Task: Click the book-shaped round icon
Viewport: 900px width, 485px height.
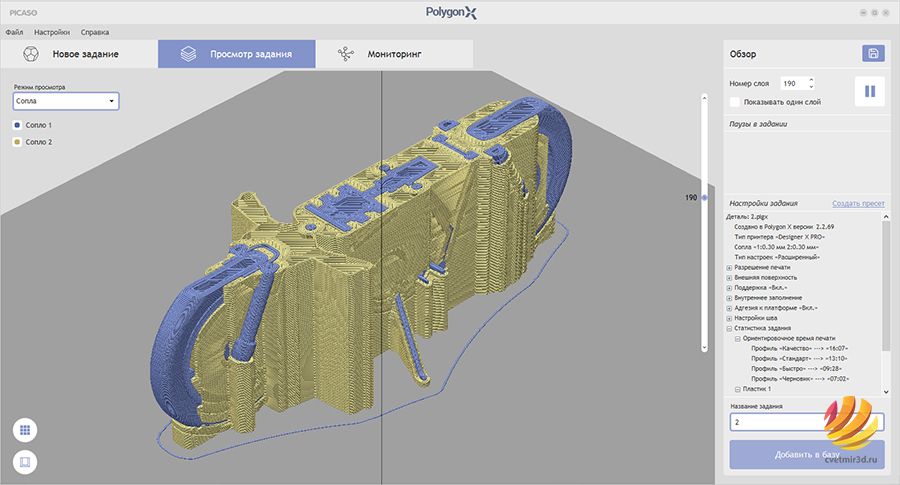Action: [x=25, y=462]
